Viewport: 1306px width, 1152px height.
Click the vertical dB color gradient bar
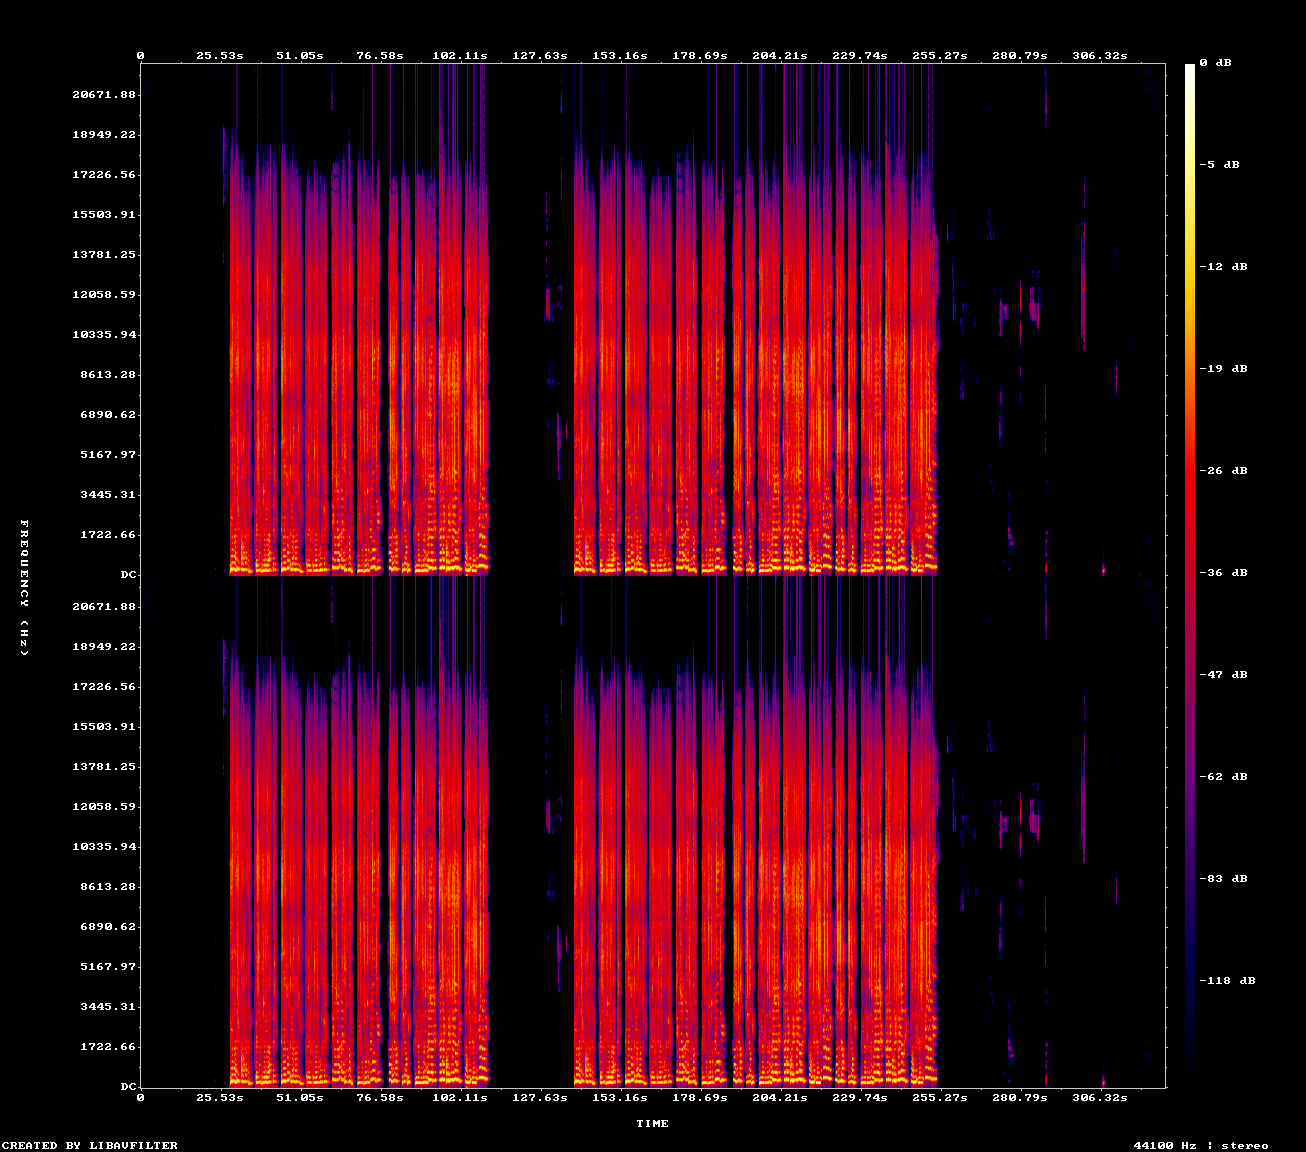(1190, 575)
